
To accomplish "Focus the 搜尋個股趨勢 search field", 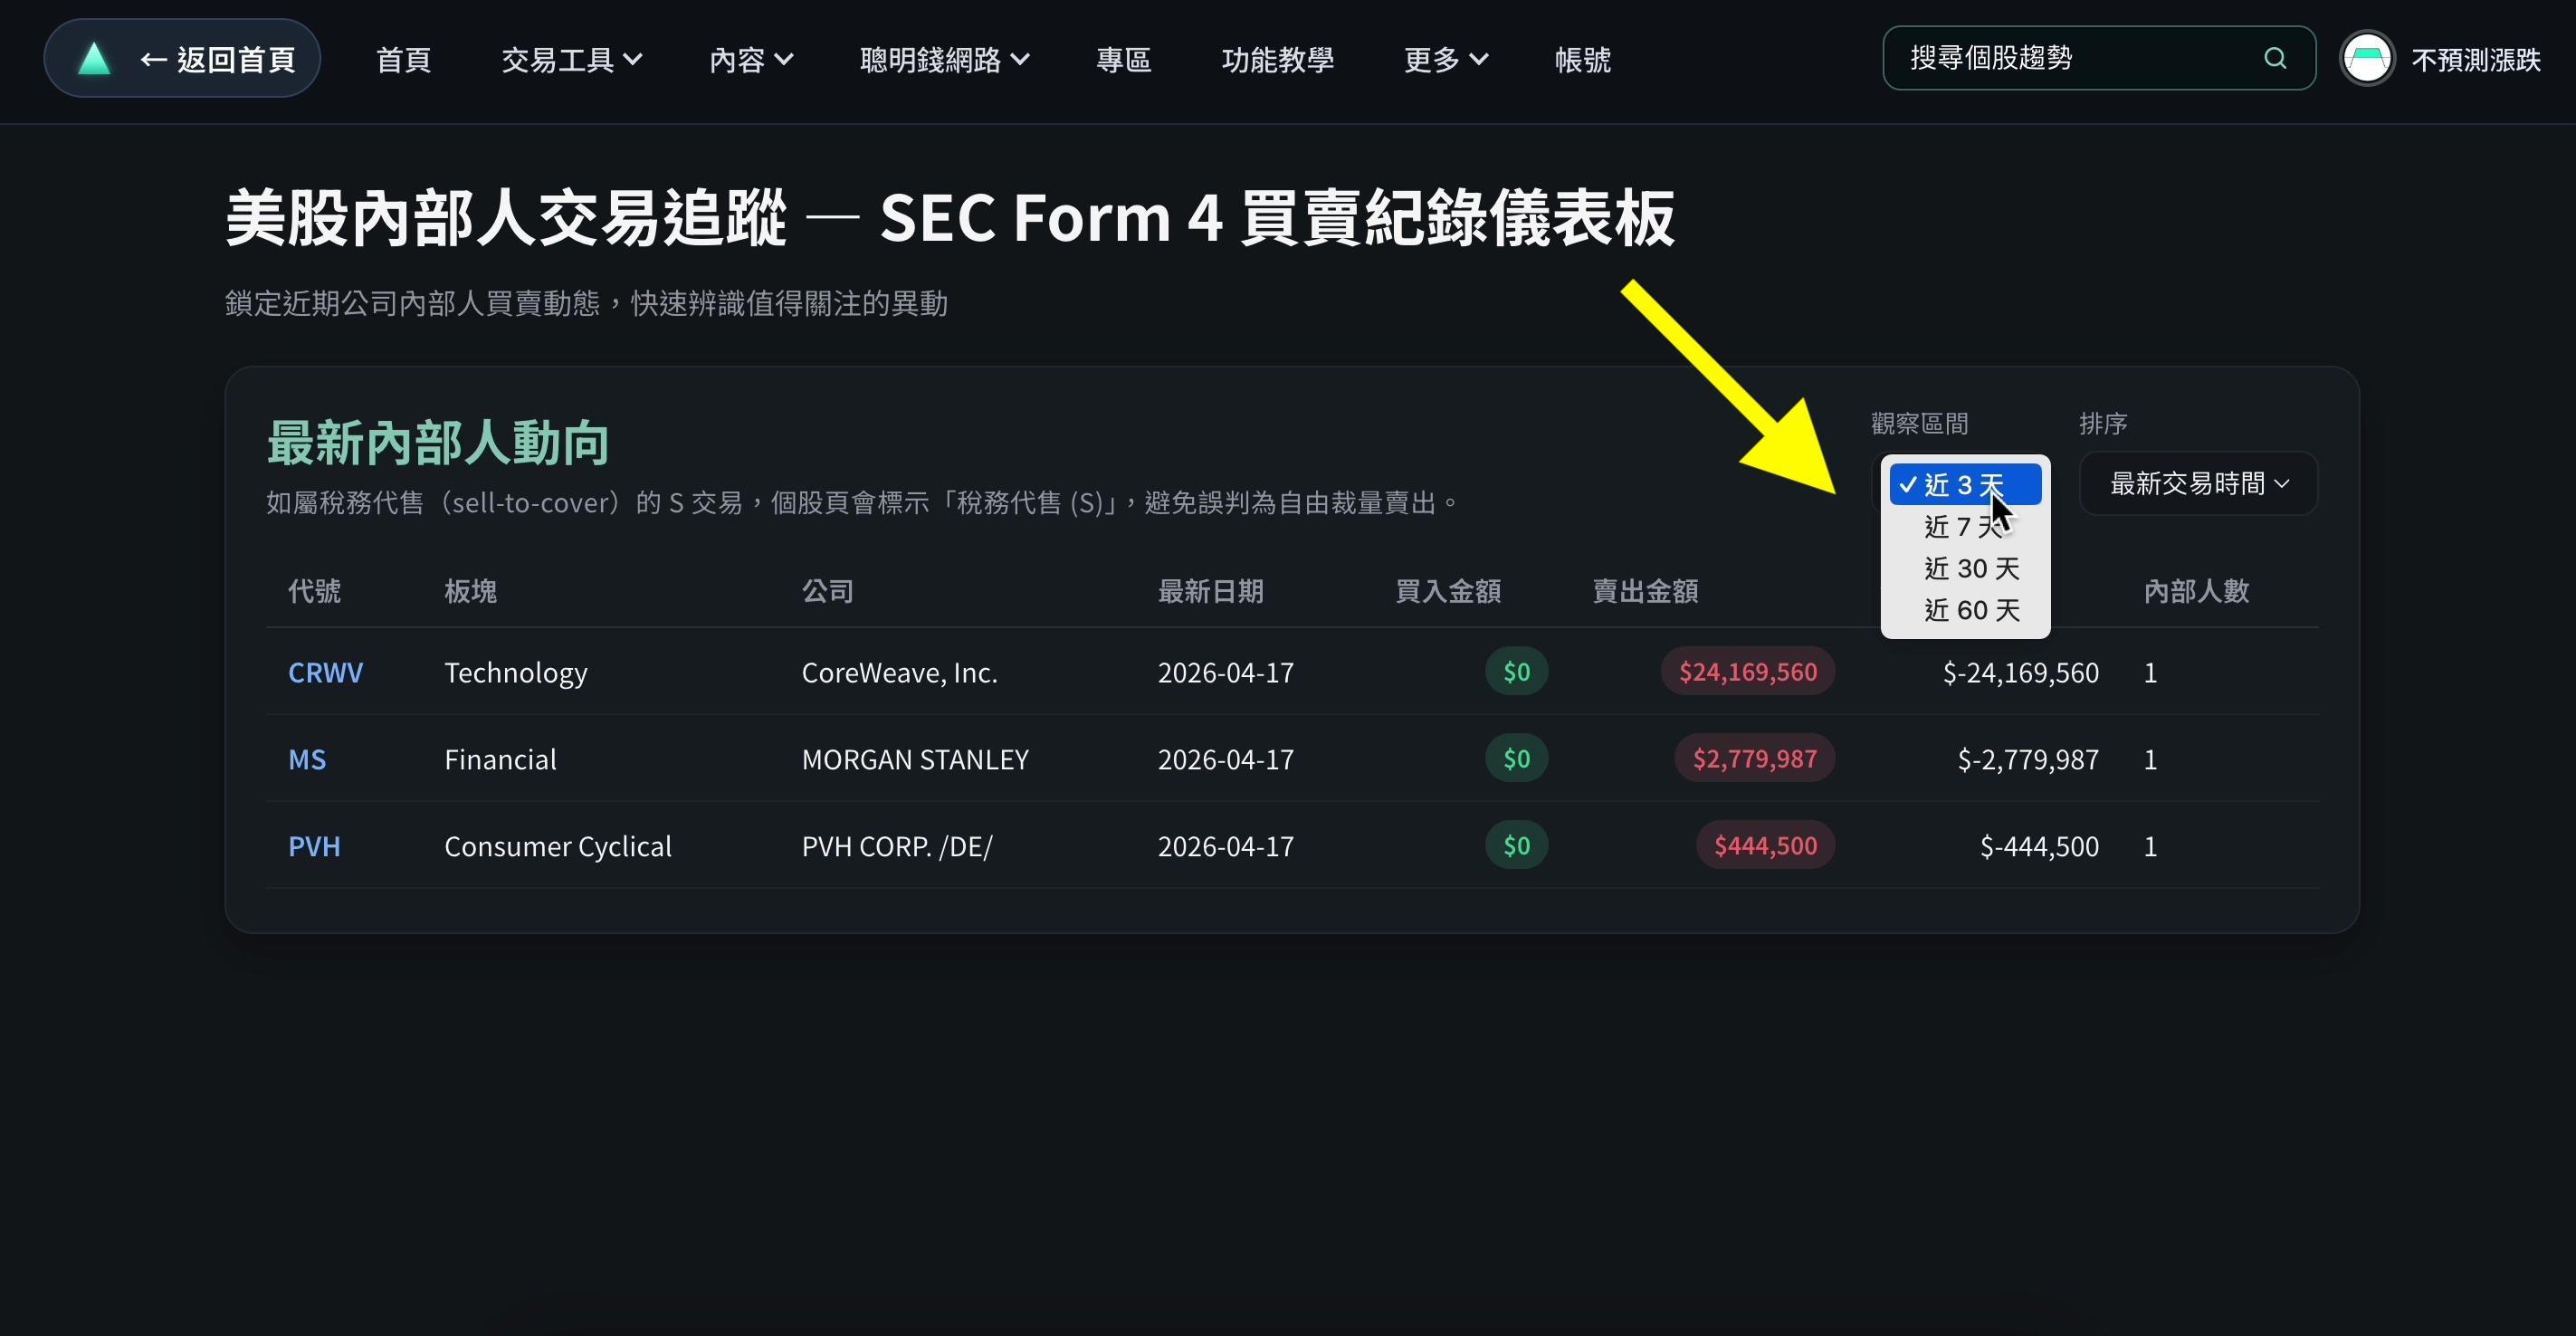I will pos(2099,58).
